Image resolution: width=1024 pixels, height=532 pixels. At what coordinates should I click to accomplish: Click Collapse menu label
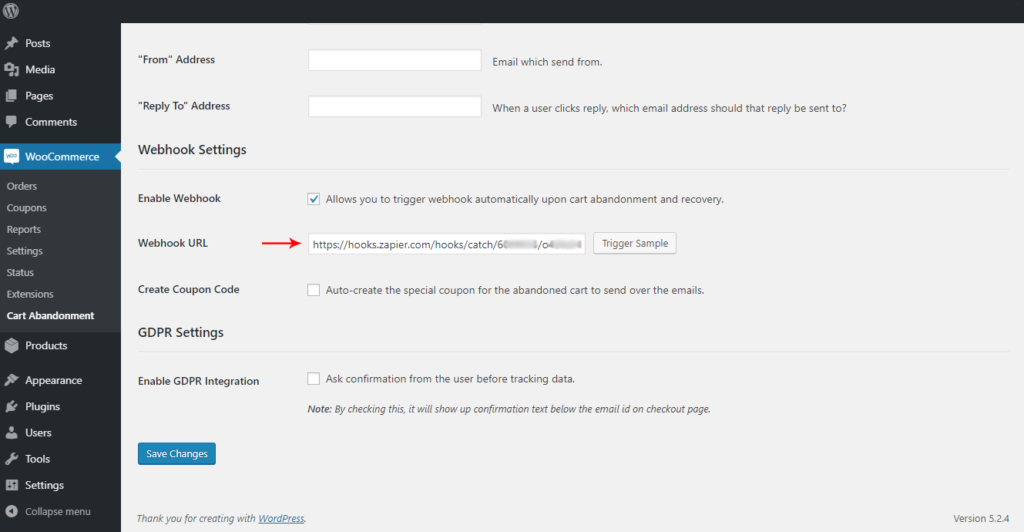coord(57,511)
